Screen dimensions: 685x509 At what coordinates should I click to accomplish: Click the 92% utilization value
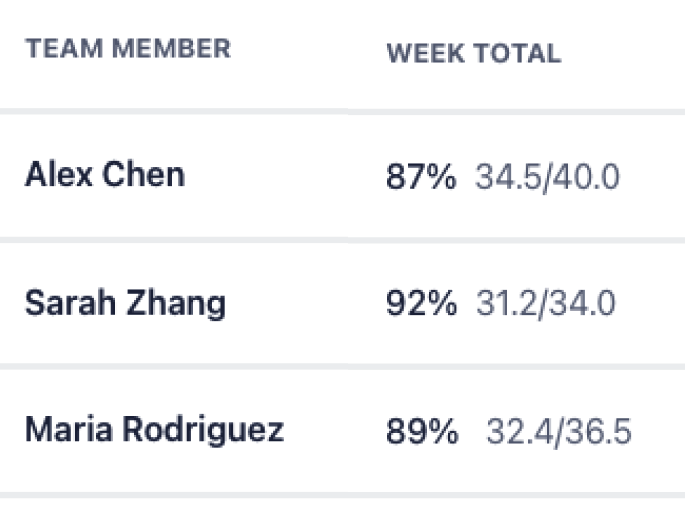pyautogui.click(x=422, y=303)
